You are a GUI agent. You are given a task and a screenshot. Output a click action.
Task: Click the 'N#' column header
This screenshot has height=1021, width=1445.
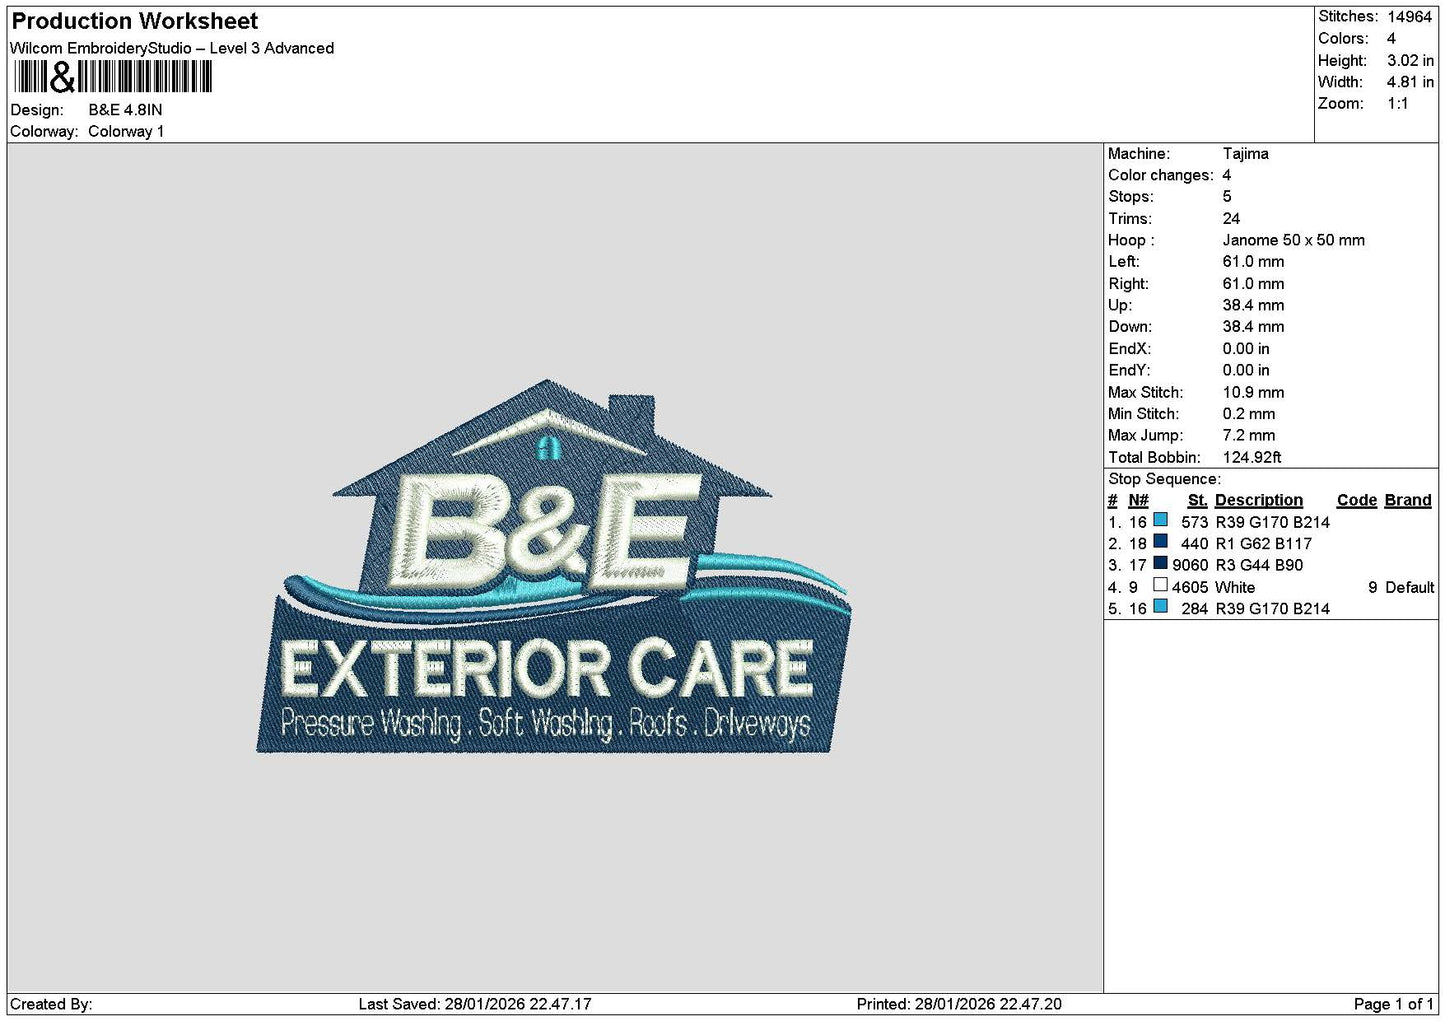tap(1138, 500)
